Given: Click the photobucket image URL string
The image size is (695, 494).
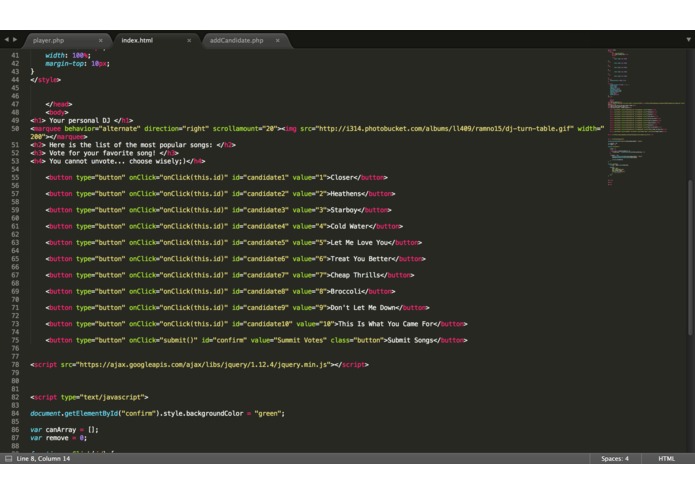Looking at the screenshot, I should (x=445, y=129).
